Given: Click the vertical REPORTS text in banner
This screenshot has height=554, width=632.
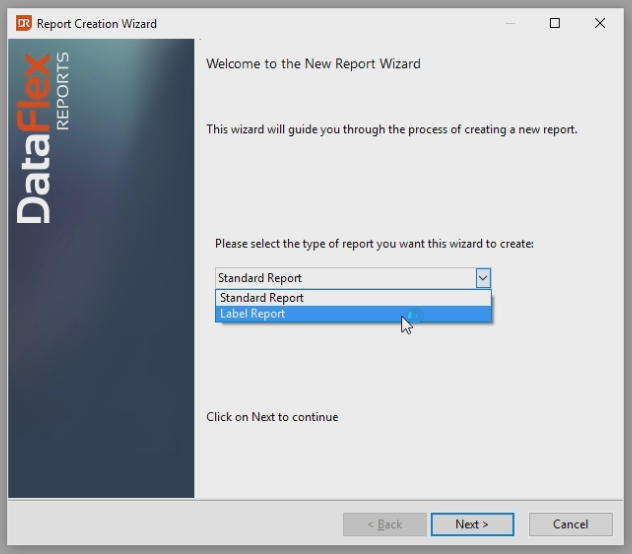Looking at the screenshot, I should pyautogui.click(x=65, y=90).
